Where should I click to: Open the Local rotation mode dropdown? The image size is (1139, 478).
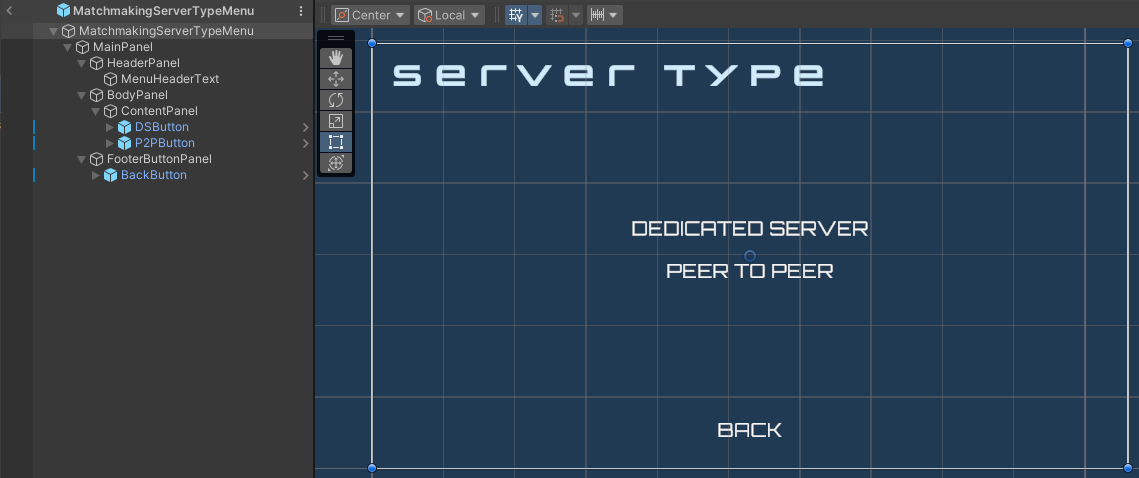click(x=450, y=15)
